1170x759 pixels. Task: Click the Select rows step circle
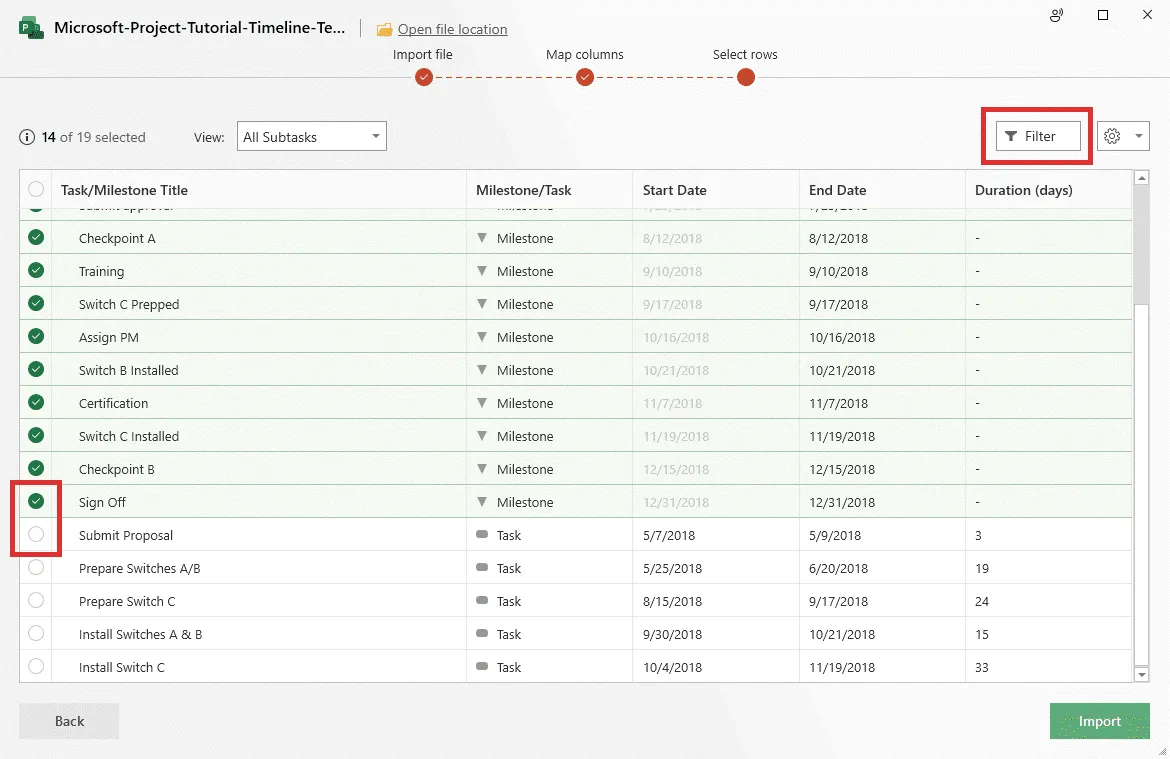coord(745,77)
